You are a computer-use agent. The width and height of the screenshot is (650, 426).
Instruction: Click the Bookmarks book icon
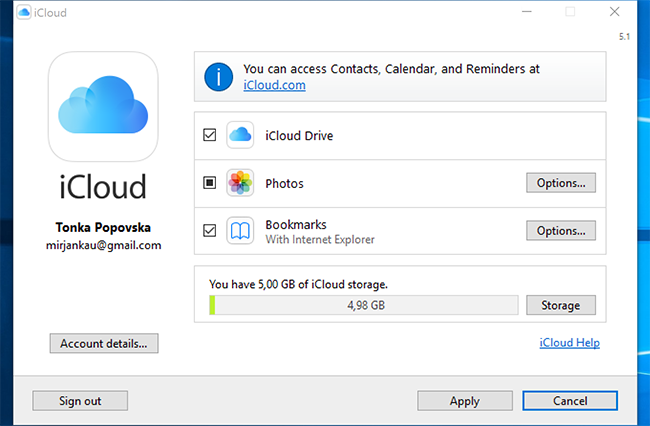[240, 231]
